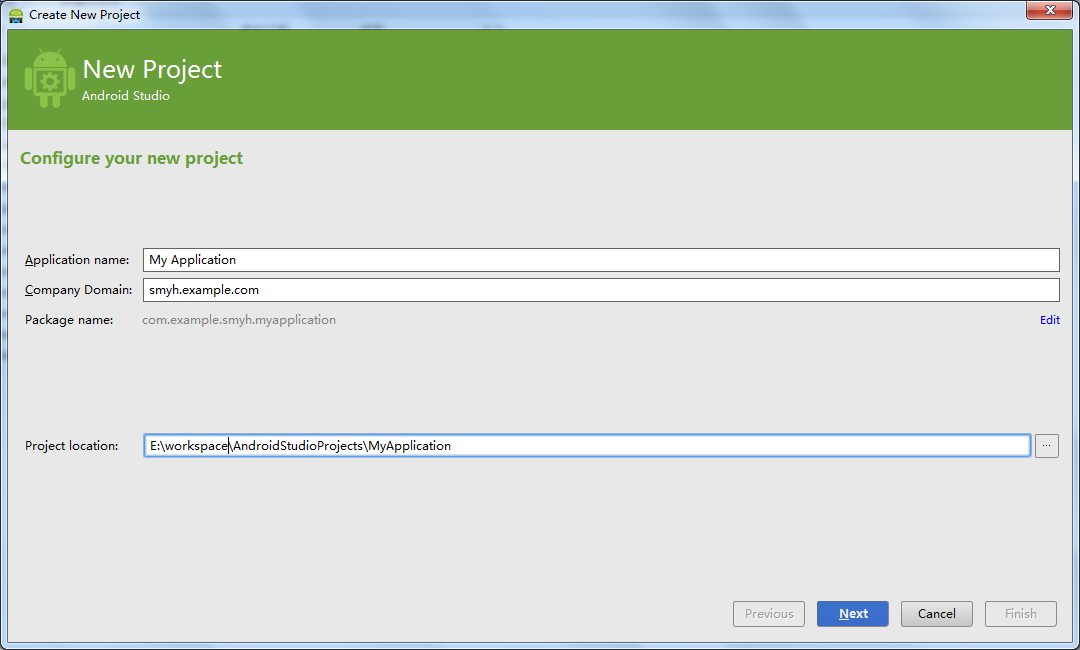Click the 'Configure your new project' heading
Screen dimensions: 1080x650
[132, 158]
